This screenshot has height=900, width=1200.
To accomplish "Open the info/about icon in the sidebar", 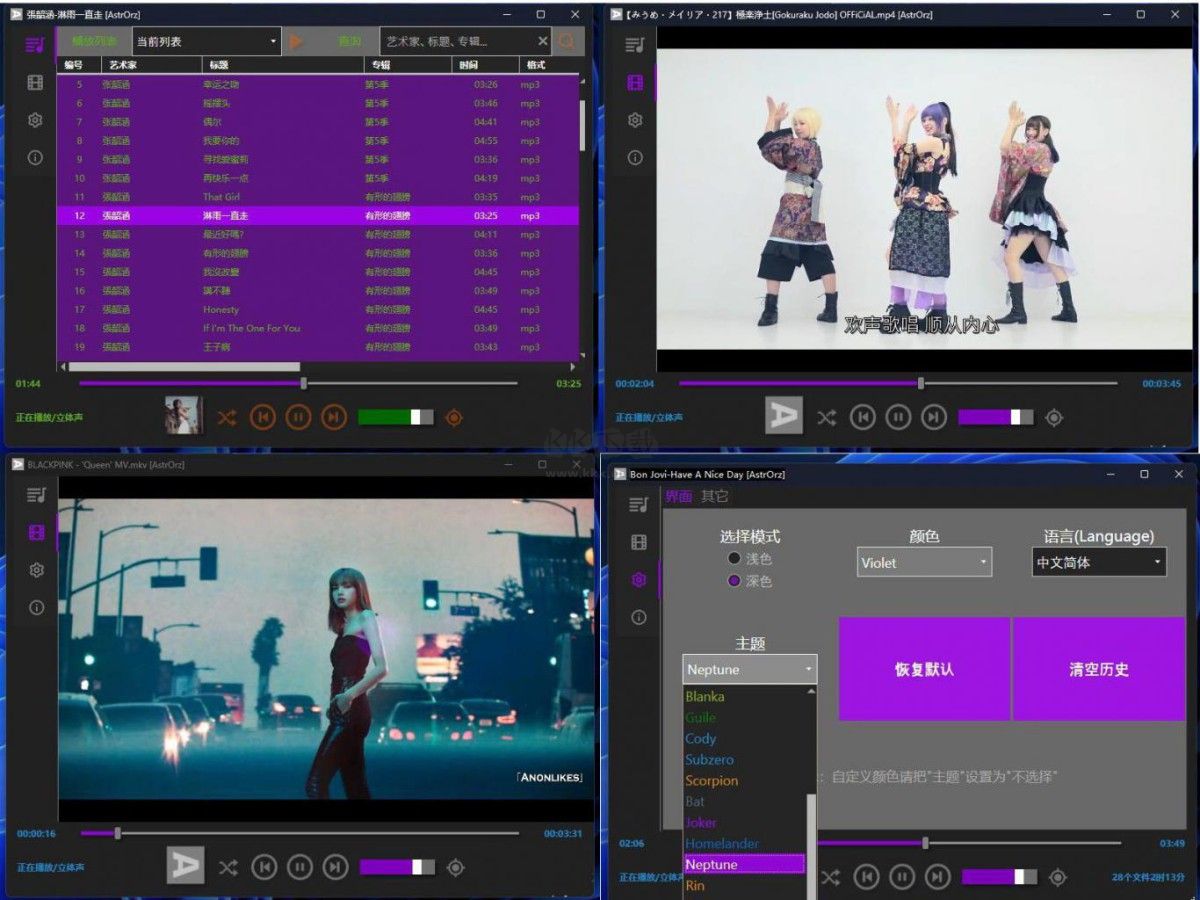I will 35,157.
